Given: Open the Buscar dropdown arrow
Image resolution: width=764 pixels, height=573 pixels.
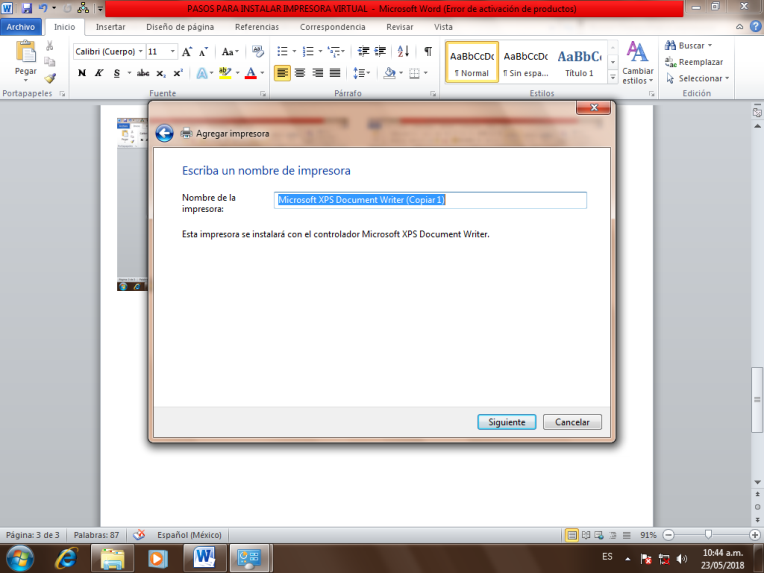Looking at the screenshot, I should click(710, 45).
